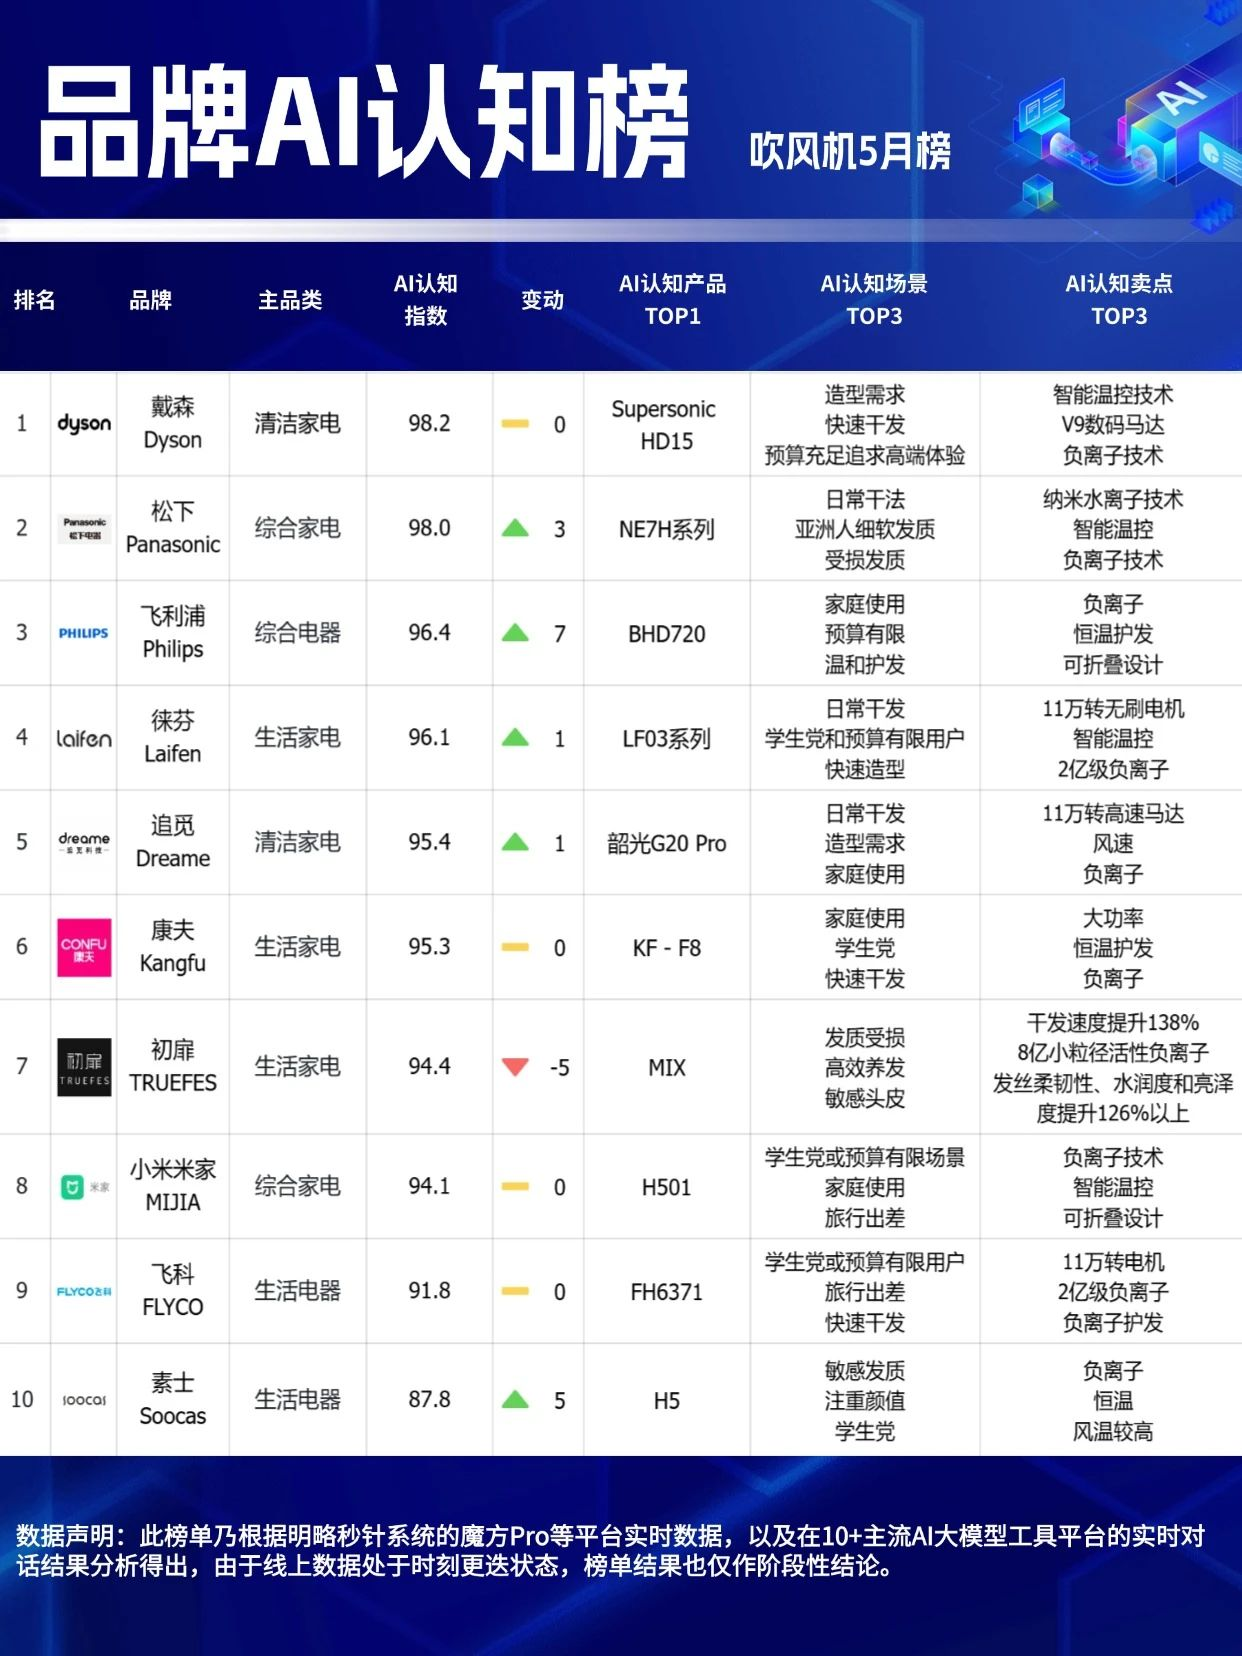Screen dimensions: 1242x1656
Task: Click the Dyson brand logo
Action: click(x=84, y=424)
